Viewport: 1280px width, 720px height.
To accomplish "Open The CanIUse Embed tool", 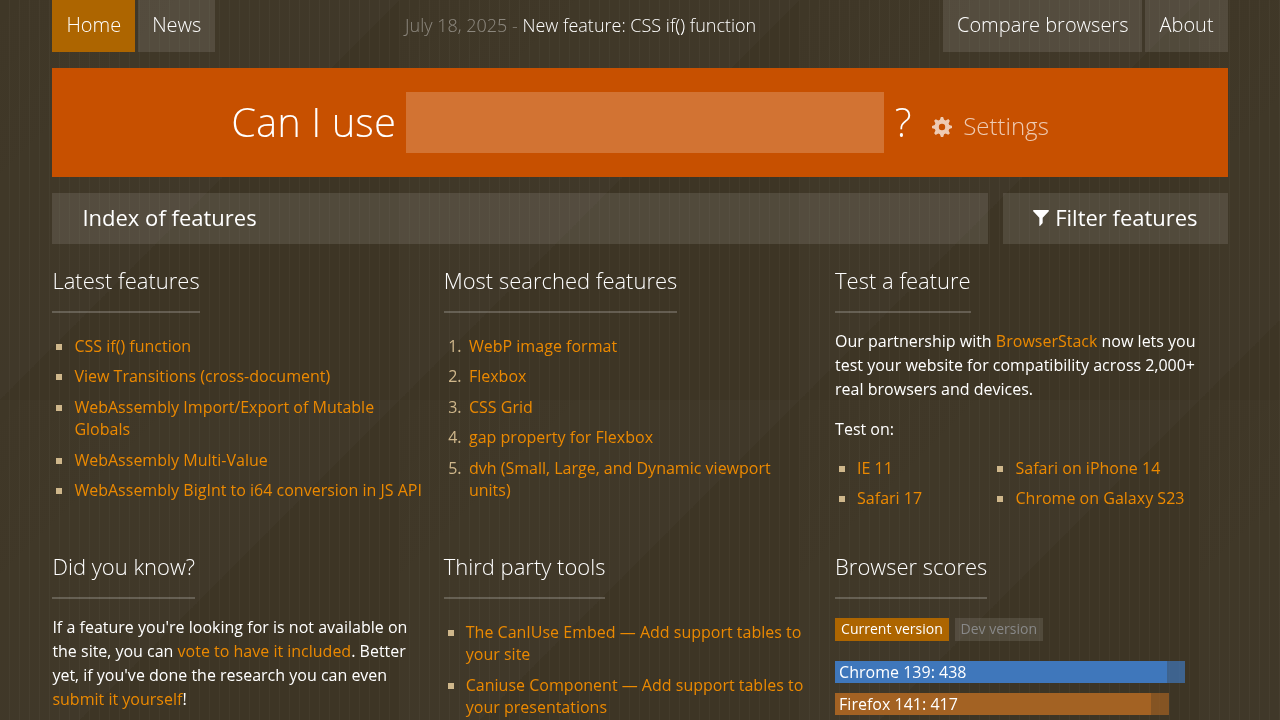I will point(540,632).
